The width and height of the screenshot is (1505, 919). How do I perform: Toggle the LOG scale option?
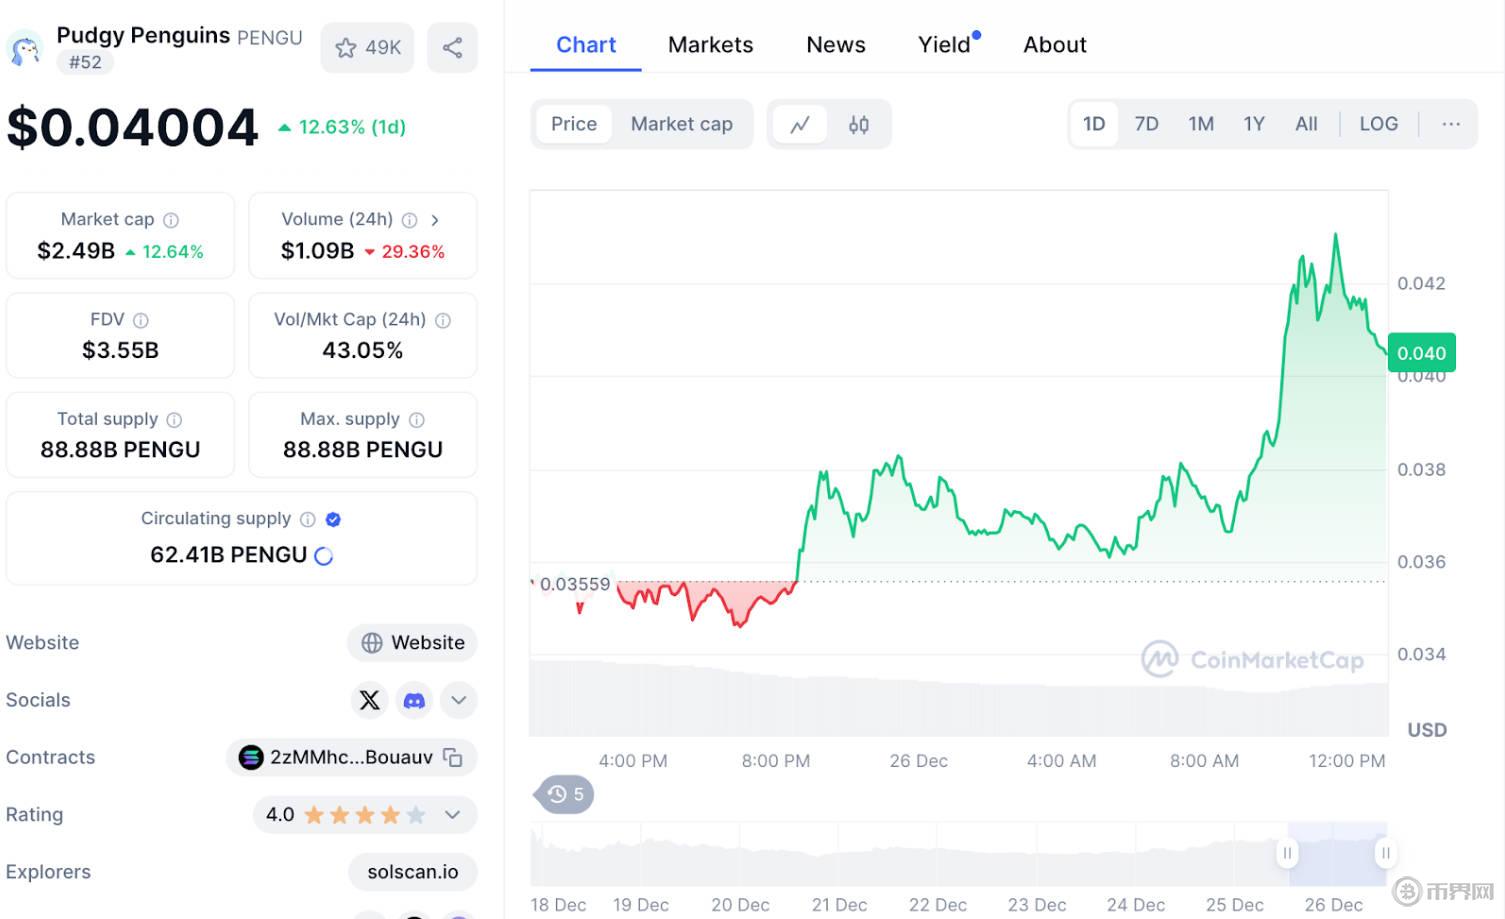click(x=1378, y=124)
